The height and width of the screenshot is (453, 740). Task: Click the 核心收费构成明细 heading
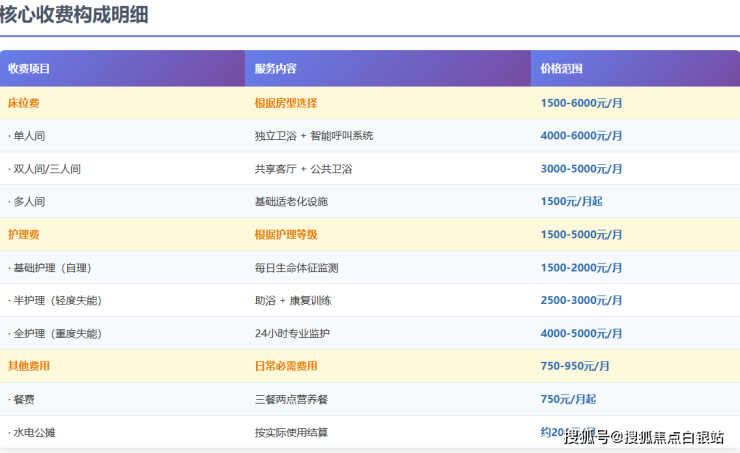click(74, 15)
